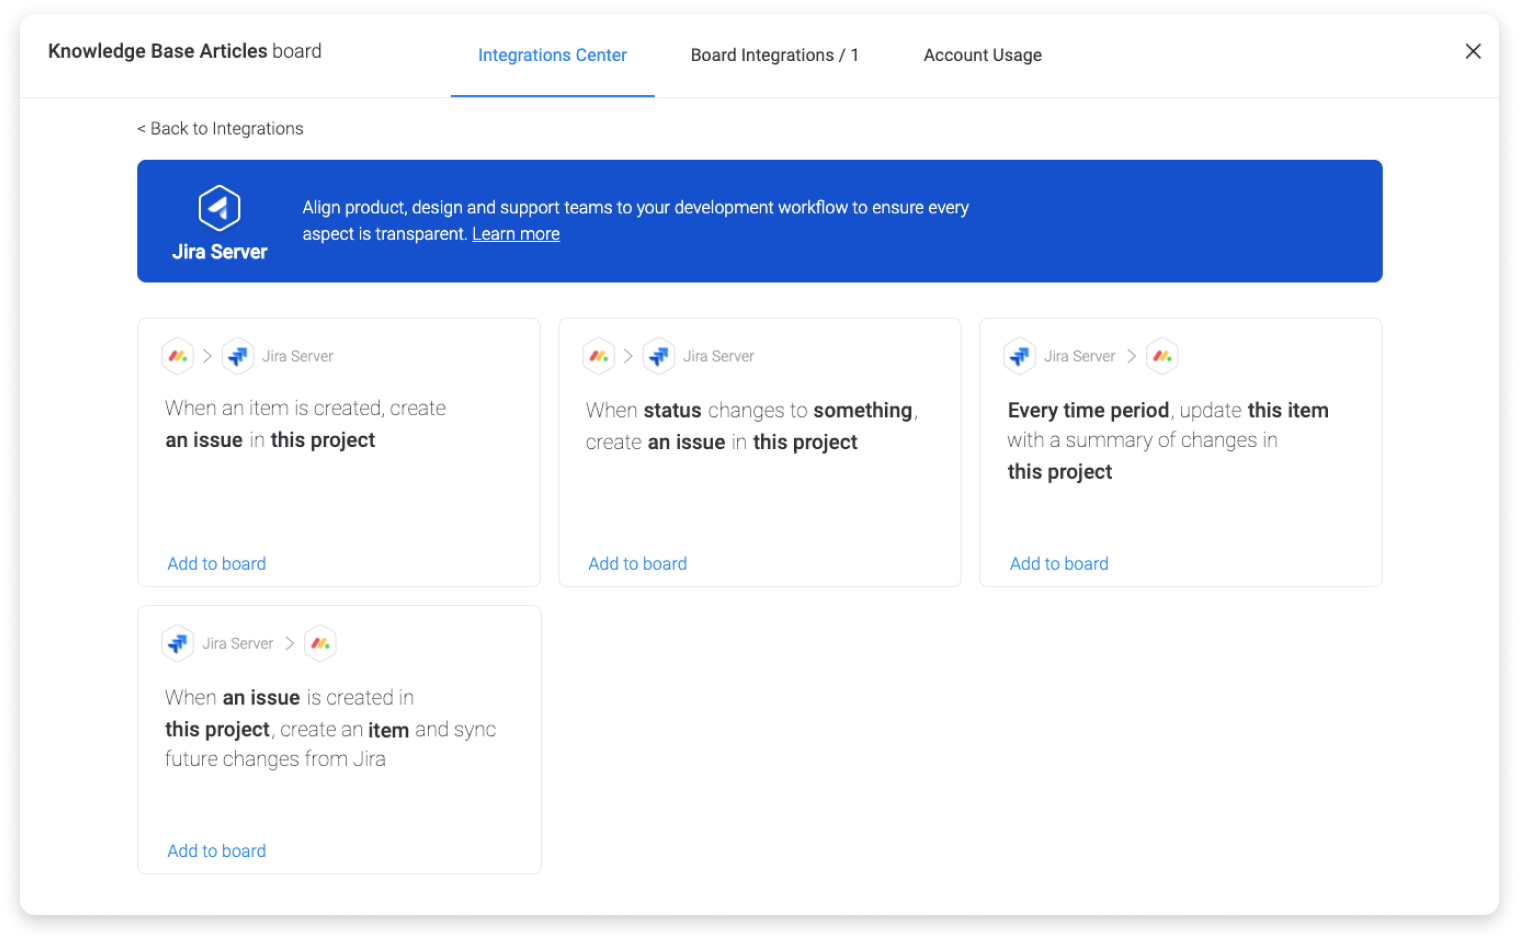
Task: Add item-created issue recipe to board
Action: pyautogui.click(x=217, y=564)
